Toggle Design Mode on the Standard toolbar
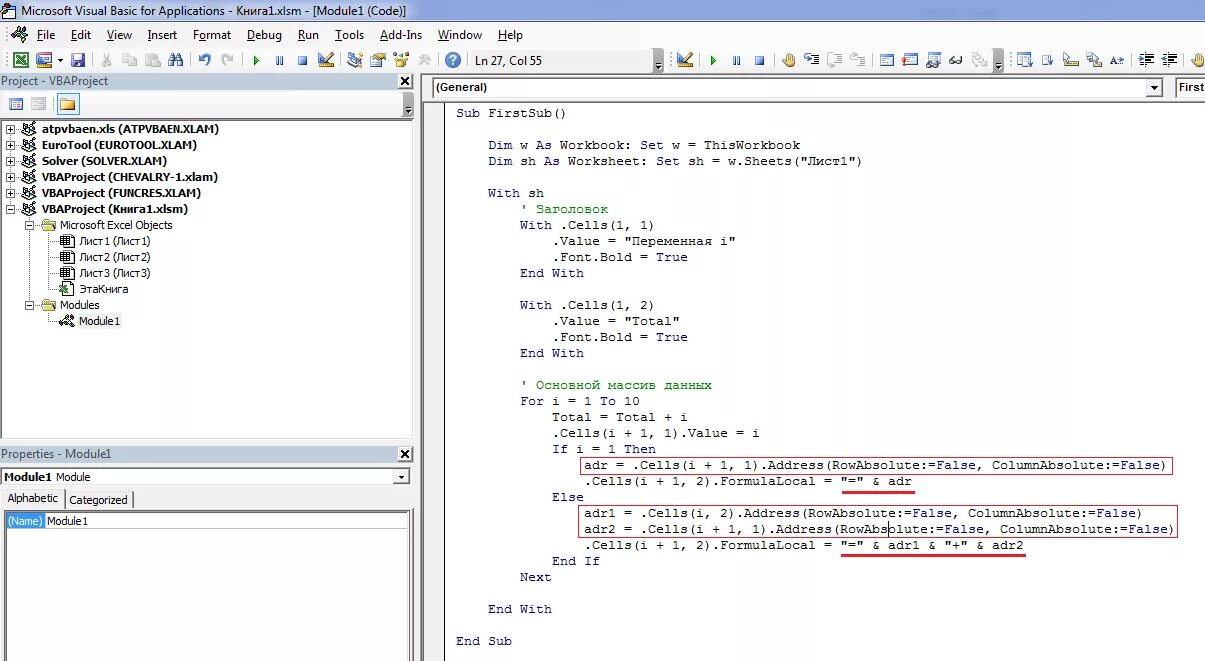Viewport: 1205px width, 661px height. coord(325,60)
